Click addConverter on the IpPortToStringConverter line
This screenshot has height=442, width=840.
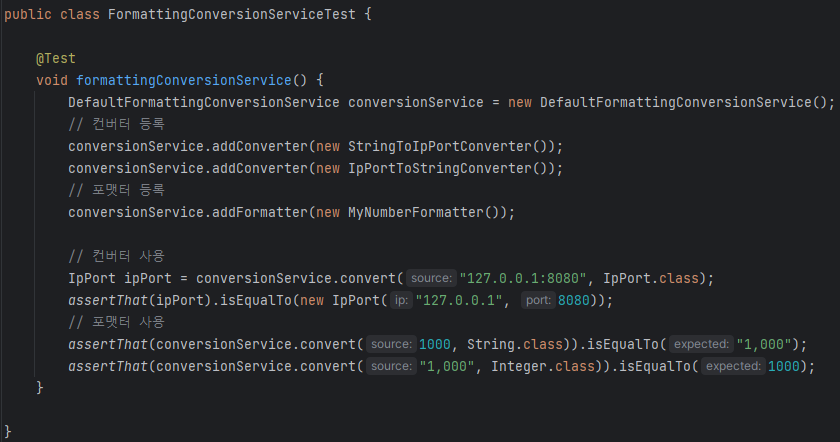pos(260,168)
